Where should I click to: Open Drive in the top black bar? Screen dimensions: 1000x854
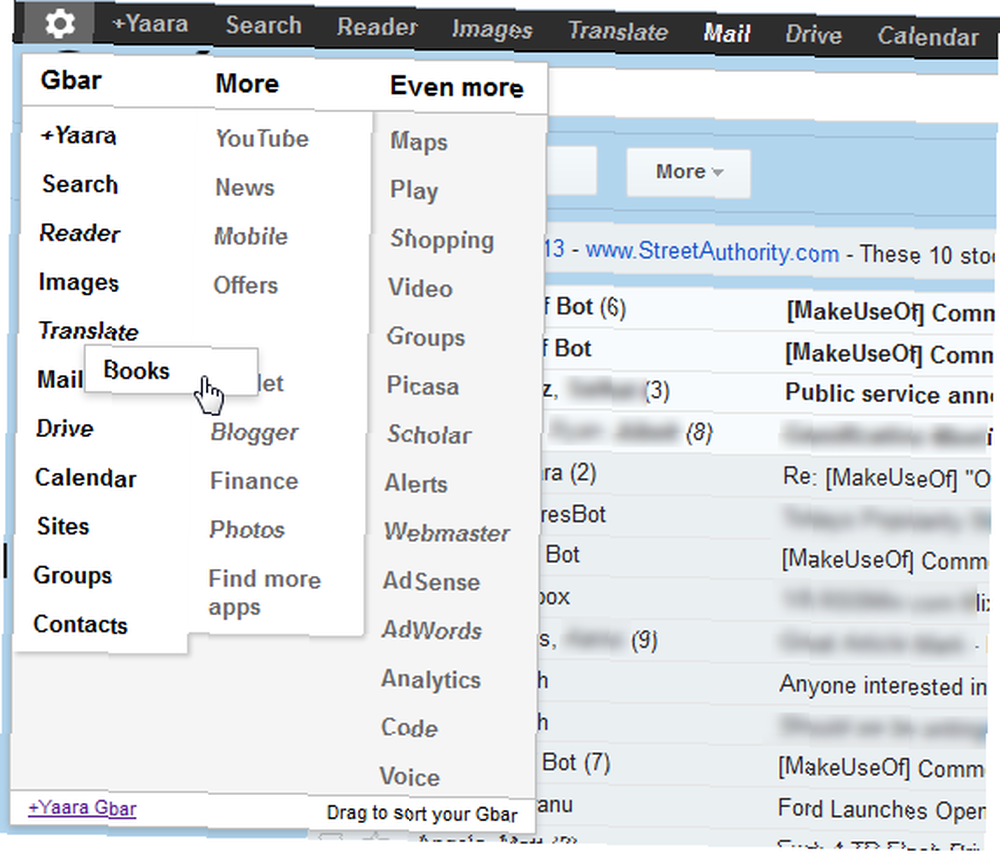click(x=813, y=34)
